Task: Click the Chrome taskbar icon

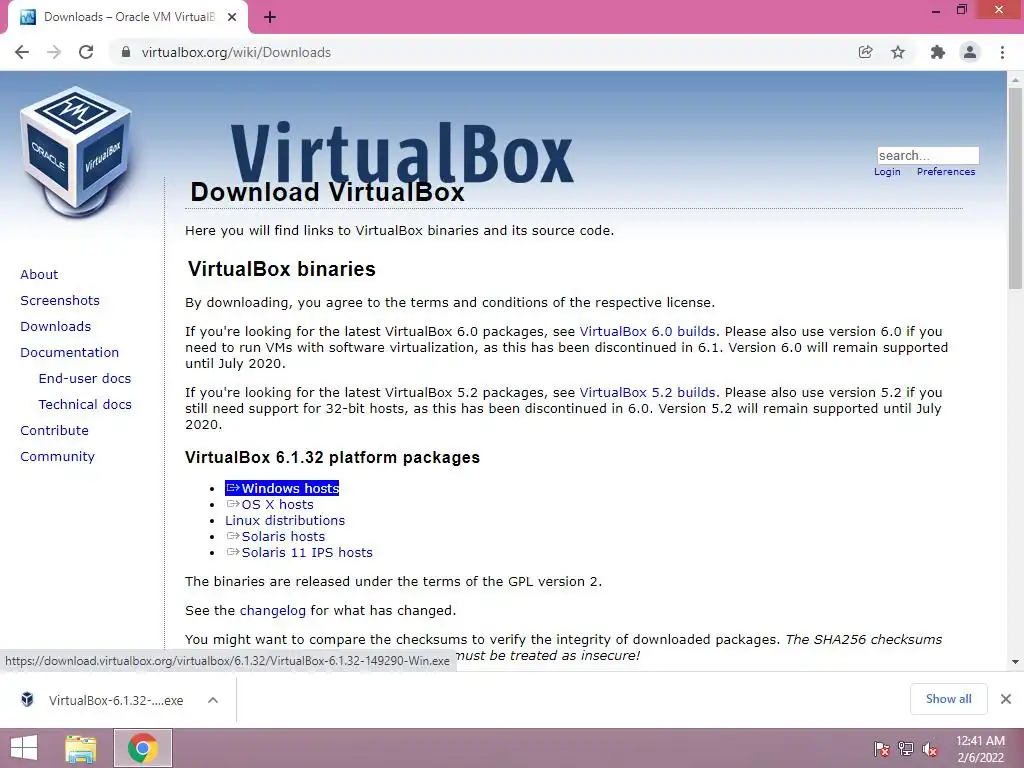Action: (143, 748)
